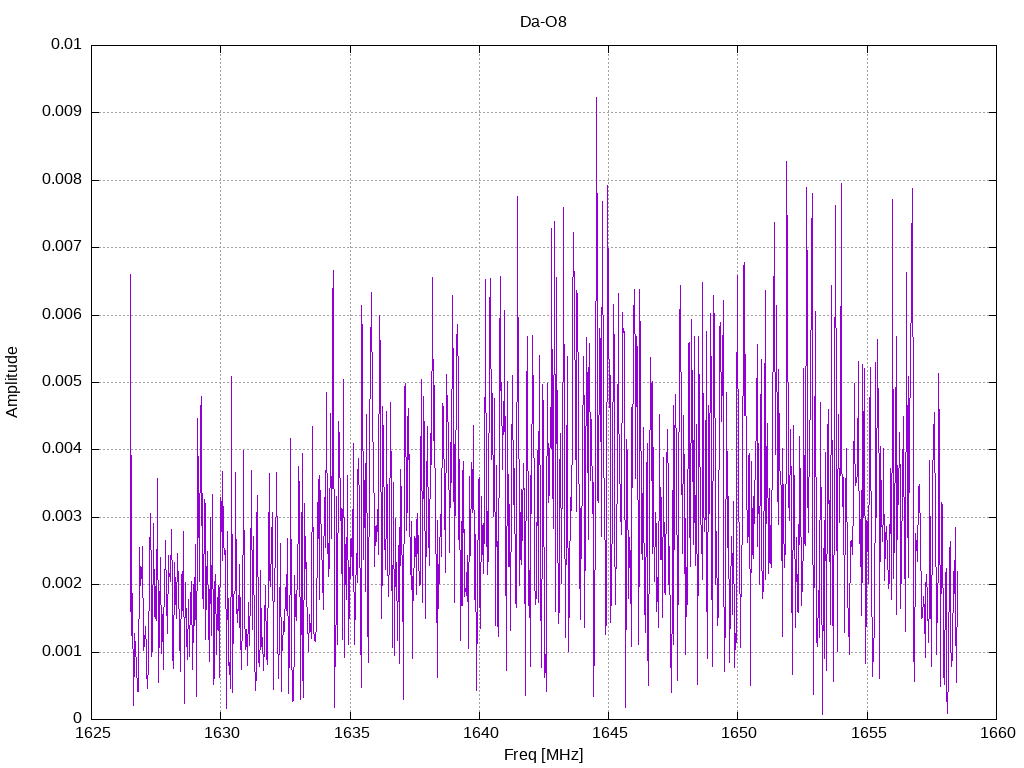
Task: Click the y-axis tick label 0.001
Action: coord(62,652)
